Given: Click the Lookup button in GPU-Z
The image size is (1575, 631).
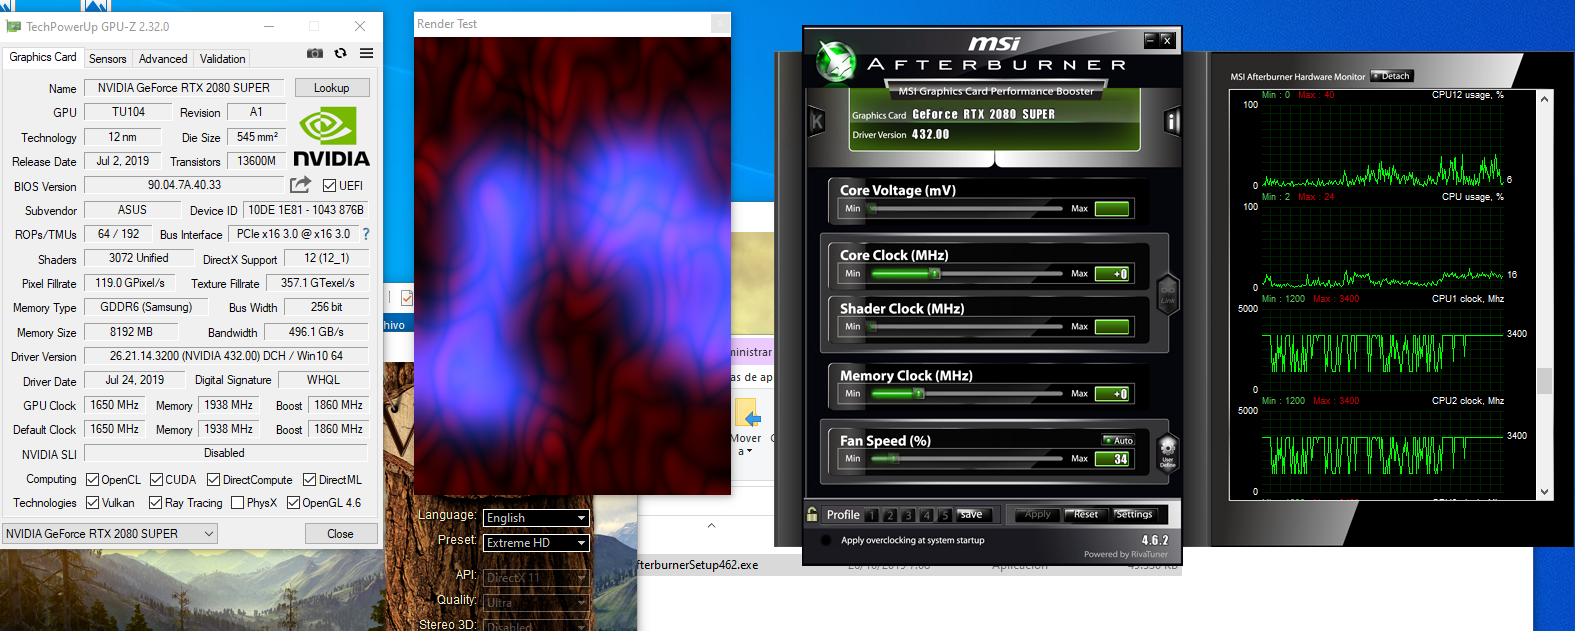Looking at the screenshot, I should click(x=332, y=88).
